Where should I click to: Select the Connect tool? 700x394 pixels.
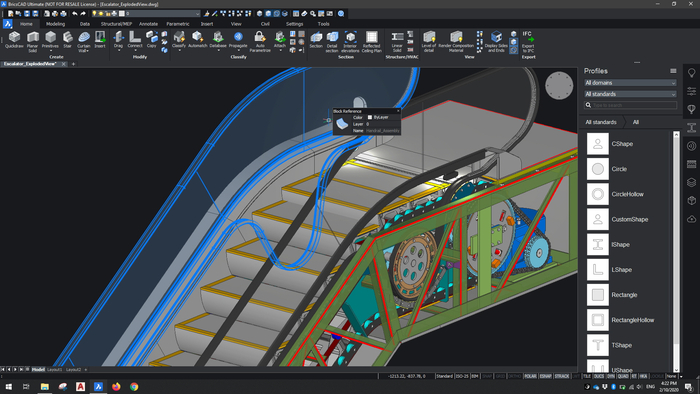[x=135, y=40]
